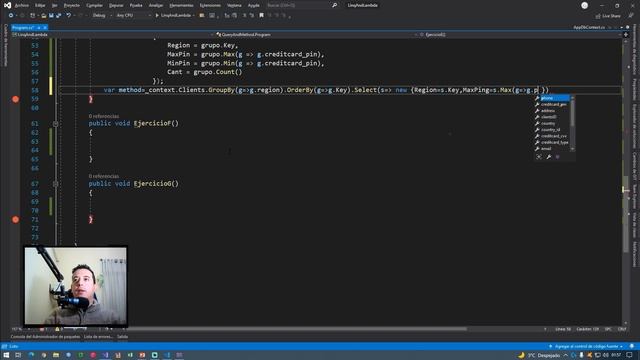Click the Live Share button
The image size is (640, 360).
pyautogui.click(x=608, y=16)
